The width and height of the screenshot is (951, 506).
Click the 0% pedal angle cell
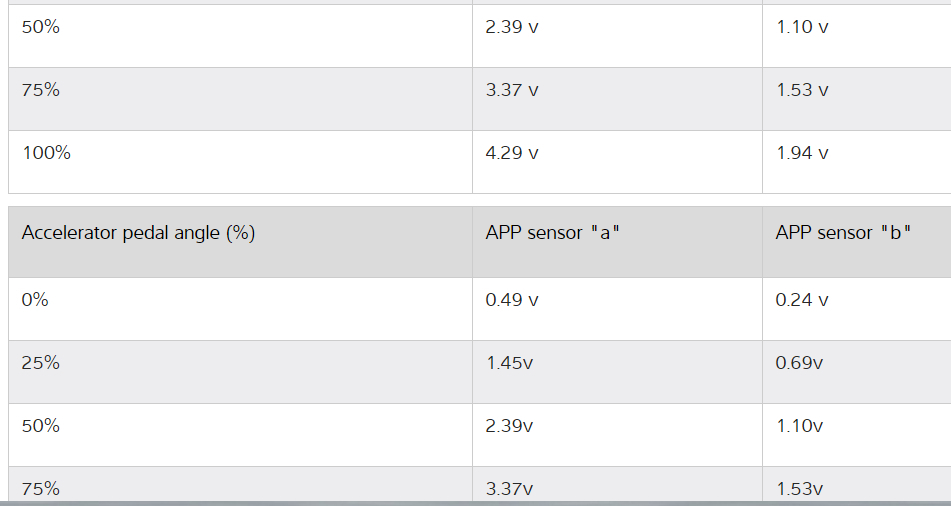pyautogui.click(x=35, y=300)
